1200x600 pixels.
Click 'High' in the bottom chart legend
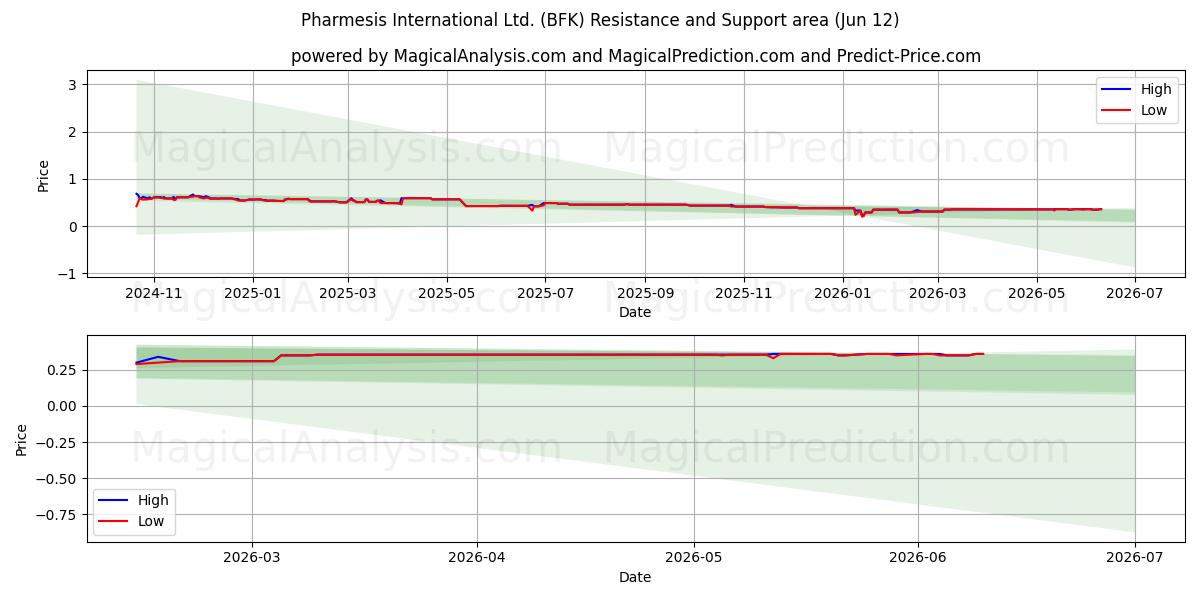point(153,500)
